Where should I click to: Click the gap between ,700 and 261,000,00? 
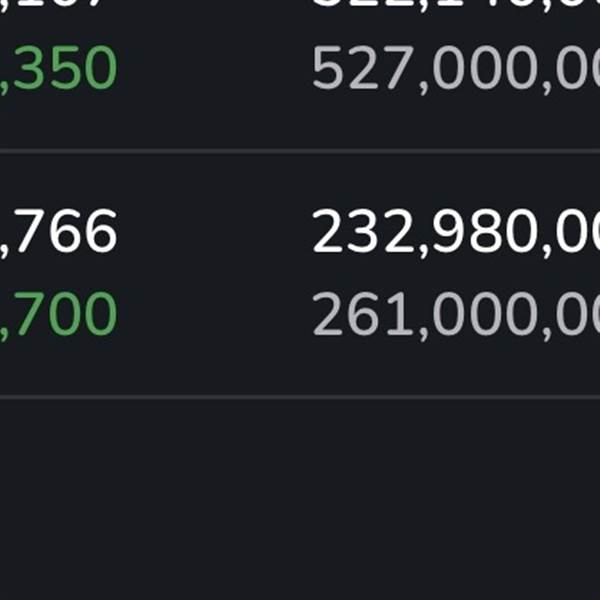click(215, 315)
